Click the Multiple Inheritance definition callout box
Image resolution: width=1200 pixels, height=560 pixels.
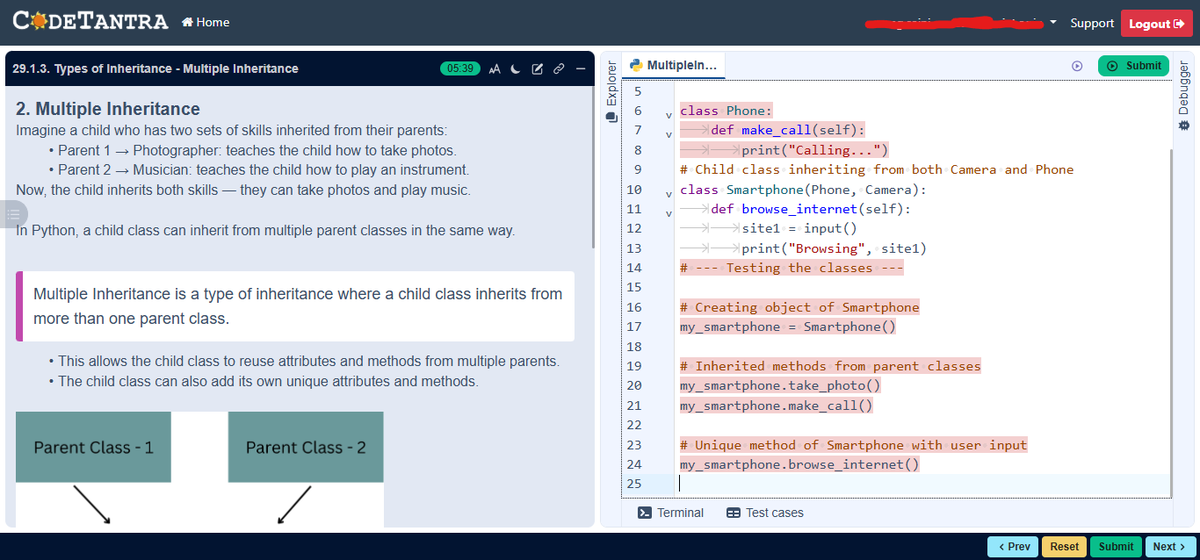point(295,307)
